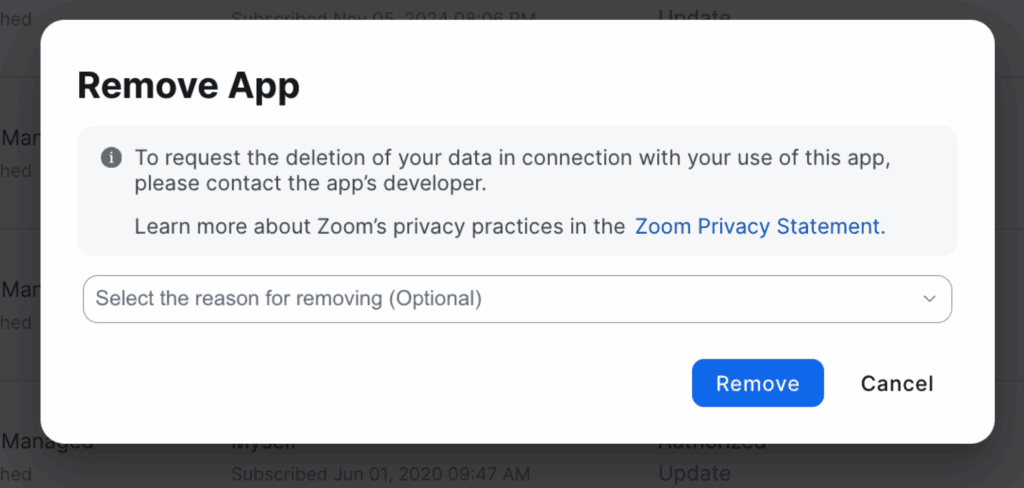
Task: Click the "To request the deletion" notice line
Action: click(x=512, y=158)
